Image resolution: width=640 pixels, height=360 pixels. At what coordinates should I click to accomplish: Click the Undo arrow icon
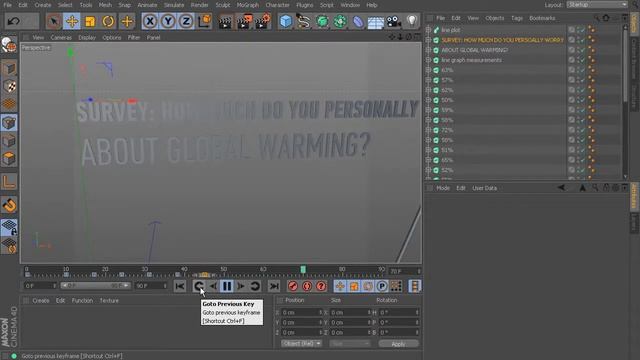[x=13, y=21]
